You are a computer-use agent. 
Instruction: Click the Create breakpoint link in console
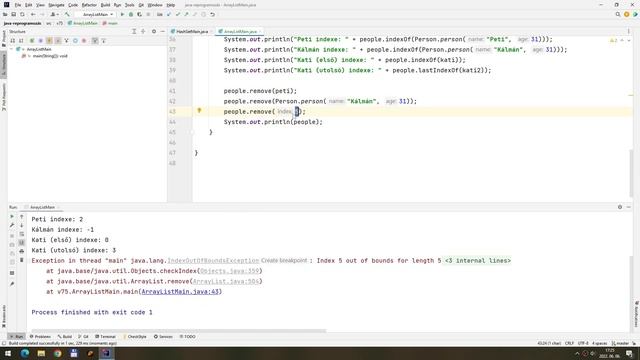coord(284,260)
